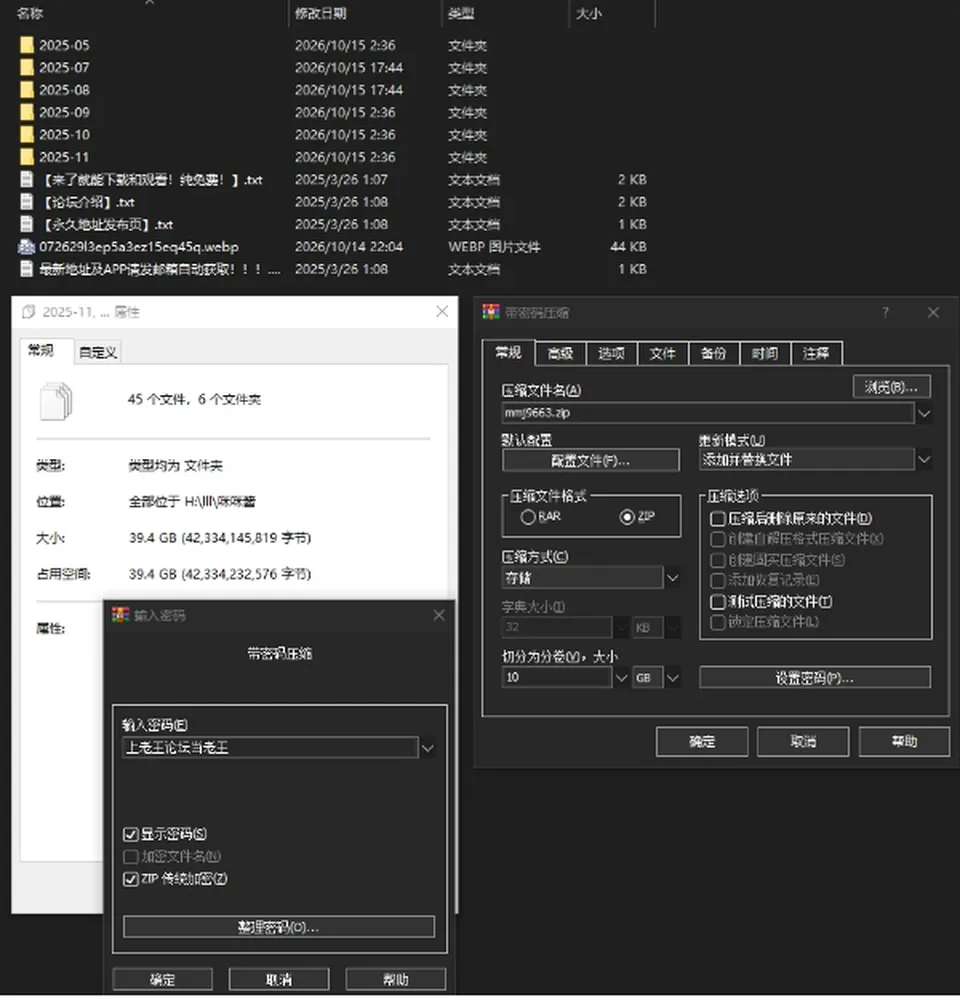This screenshot has height=997, width=960.
Task: Go to the 注释 tab
Action: 816,354
